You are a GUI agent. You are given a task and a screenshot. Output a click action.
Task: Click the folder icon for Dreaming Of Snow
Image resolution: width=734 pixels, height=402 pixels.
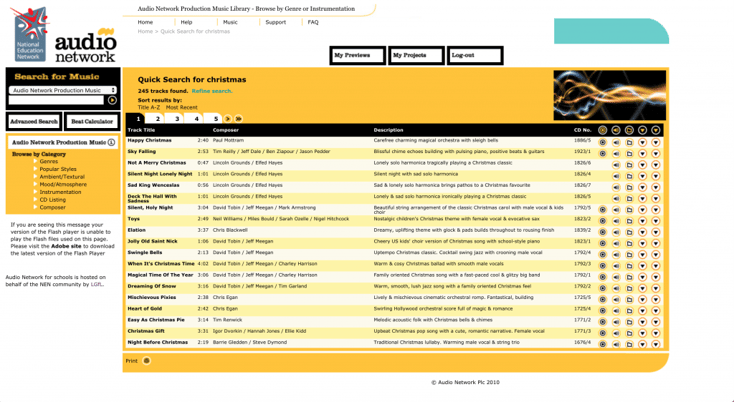(x=629, y=288)
